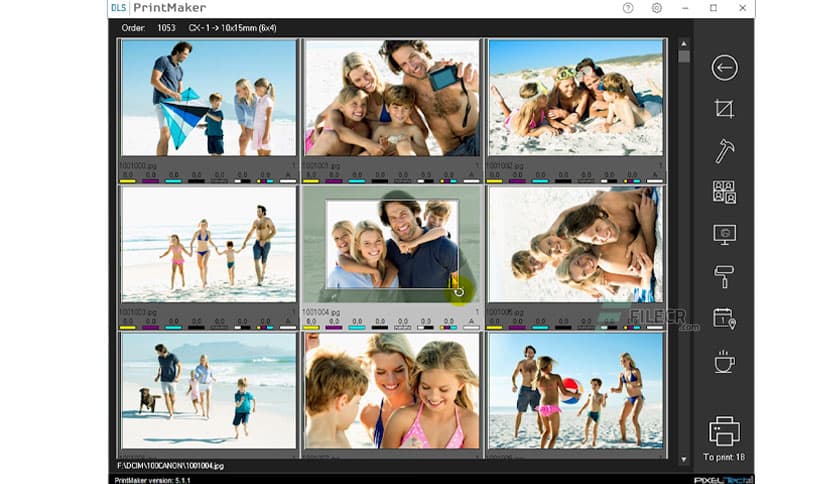Viewport: 836px width, 484px height.
Task: Open the help question mark icon
Action: [x=628, y=8]
